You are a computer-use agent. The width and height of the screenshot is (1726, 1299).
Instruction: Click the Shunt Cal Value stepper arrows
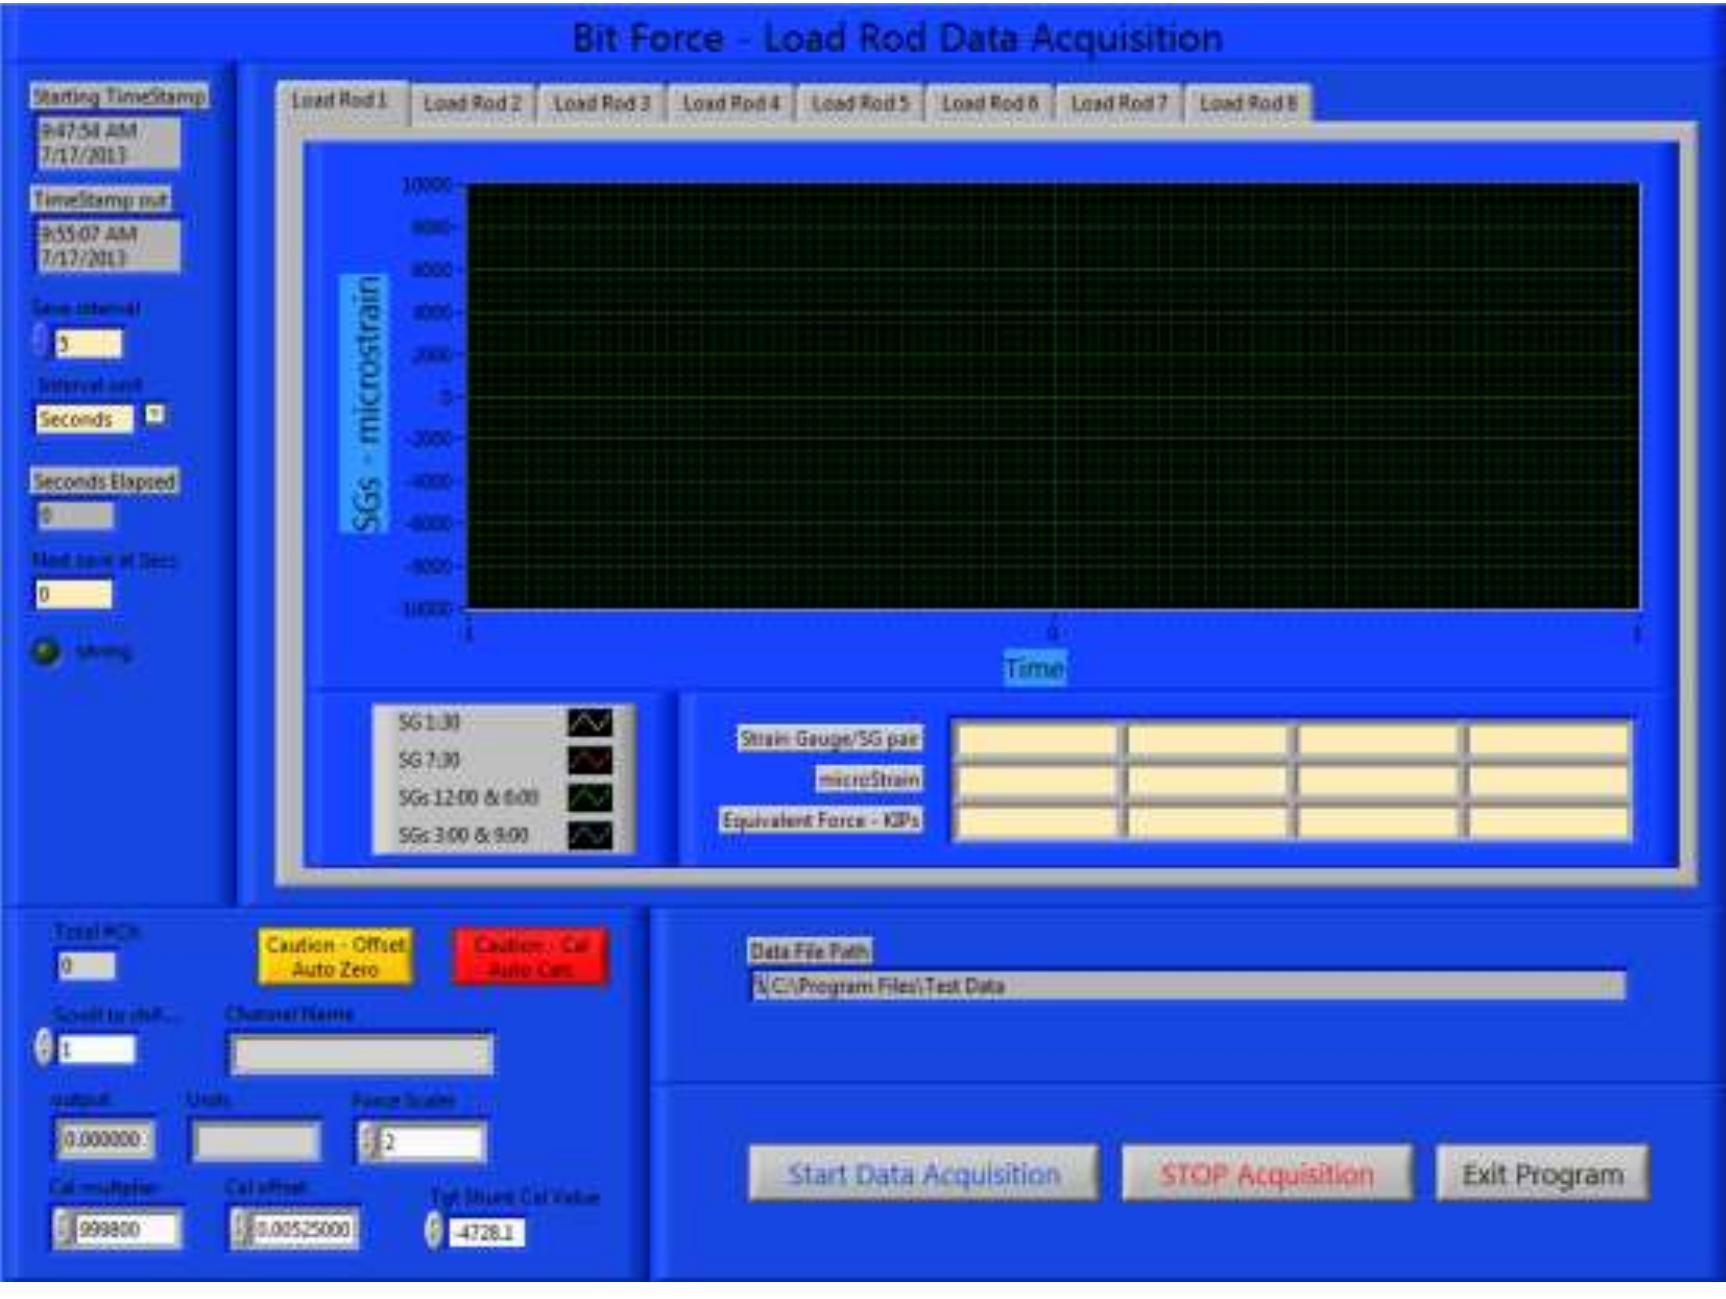coord(434,1230)
